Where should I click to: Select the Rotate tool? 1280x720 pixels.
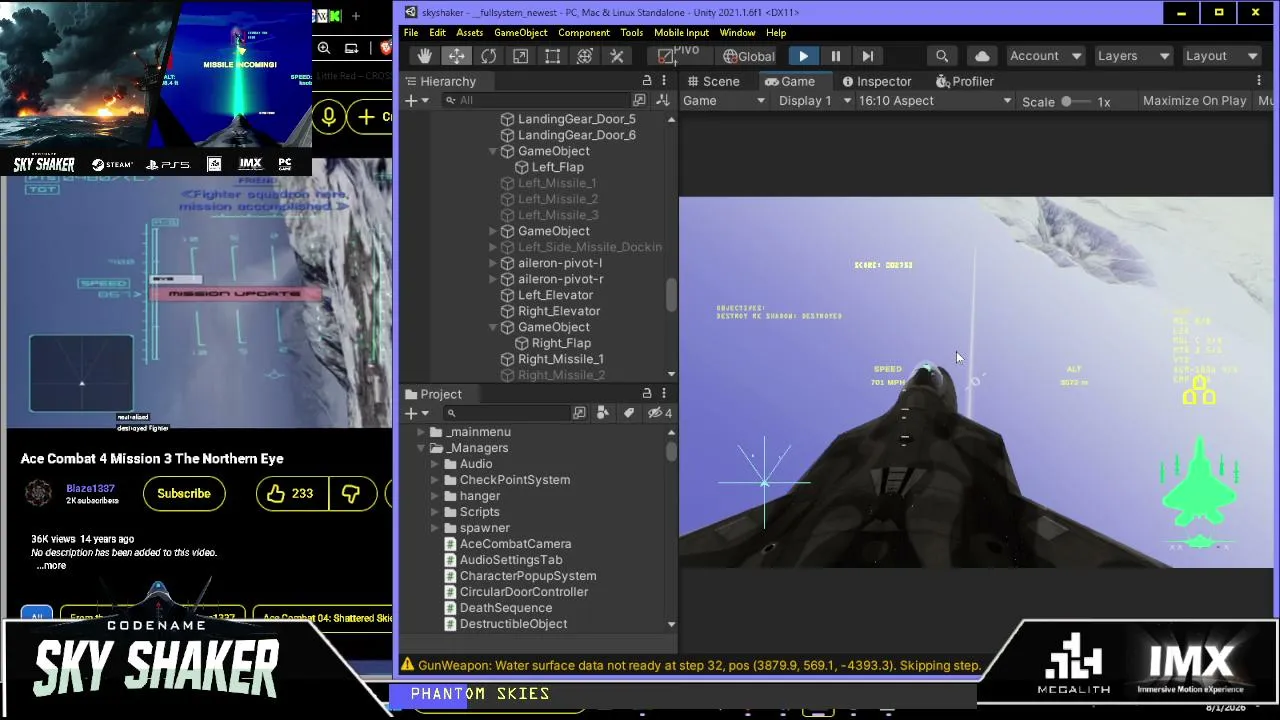(488, 56)
